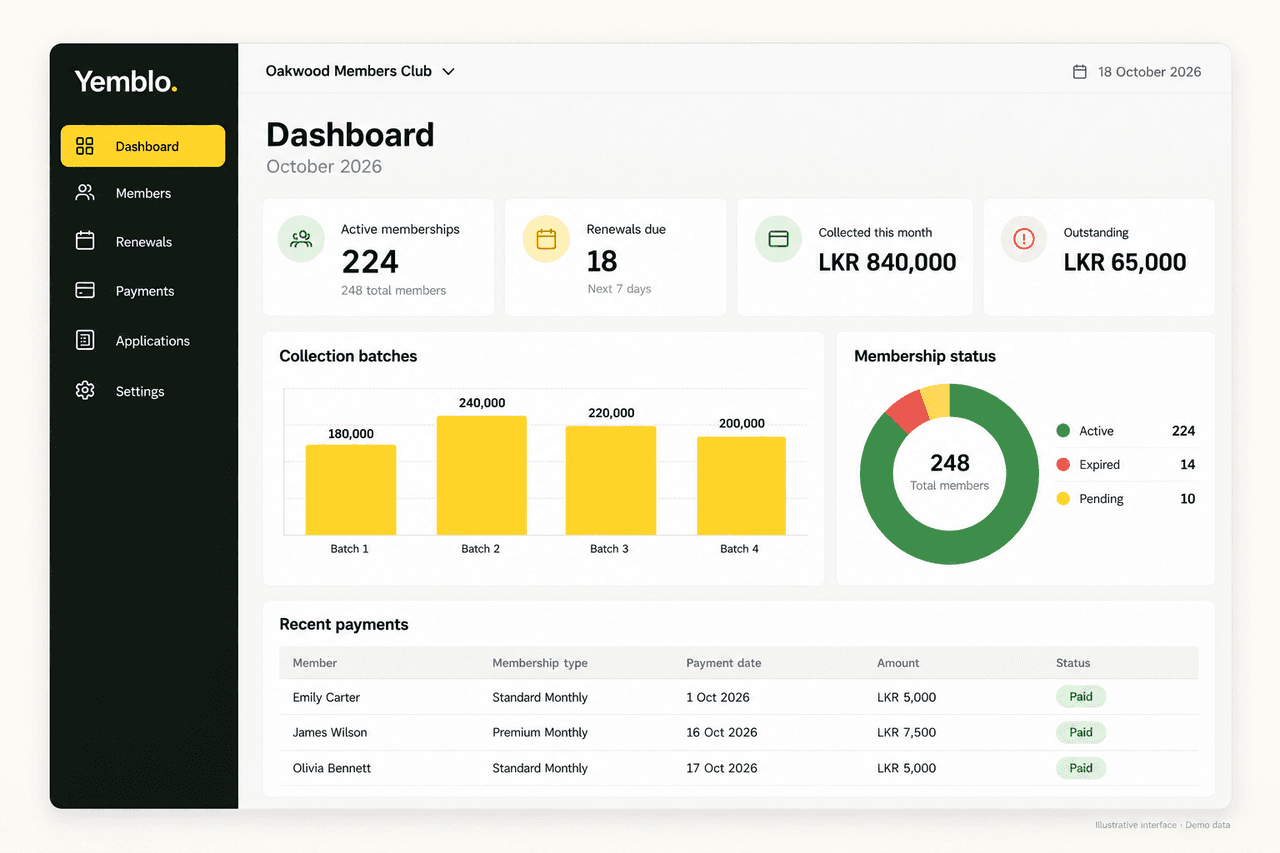
Task: Click the red Expired legend dot
Action: click(1063, 465)
